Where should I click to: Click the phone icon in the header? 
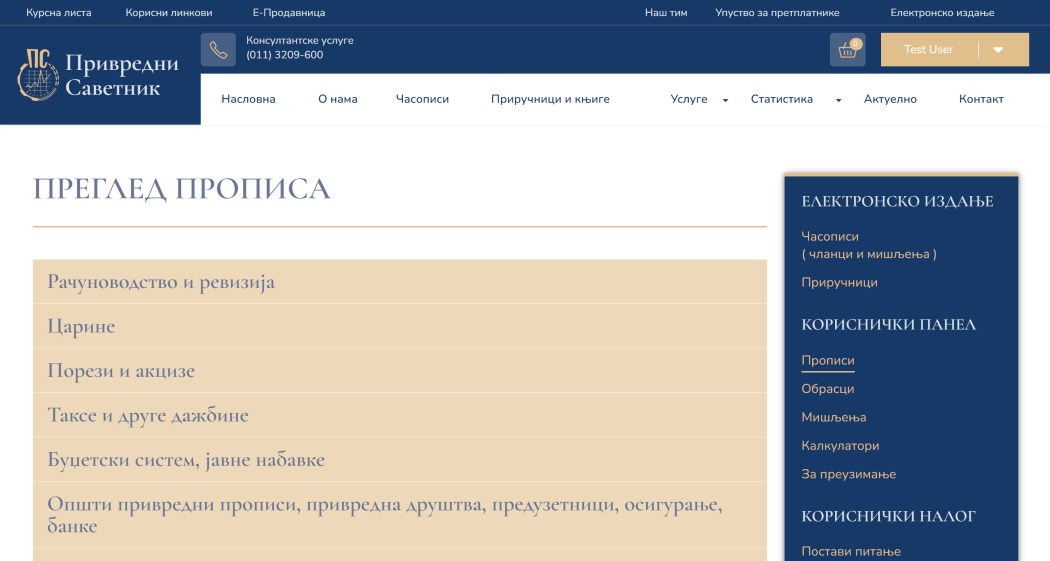pos(218,50)
